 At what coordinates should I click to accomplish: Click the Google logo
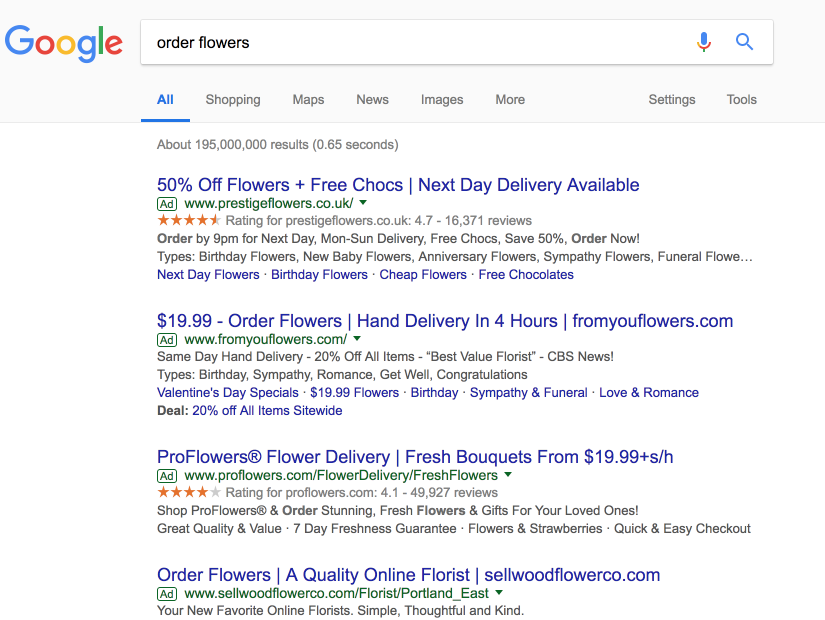coord(64,42)
